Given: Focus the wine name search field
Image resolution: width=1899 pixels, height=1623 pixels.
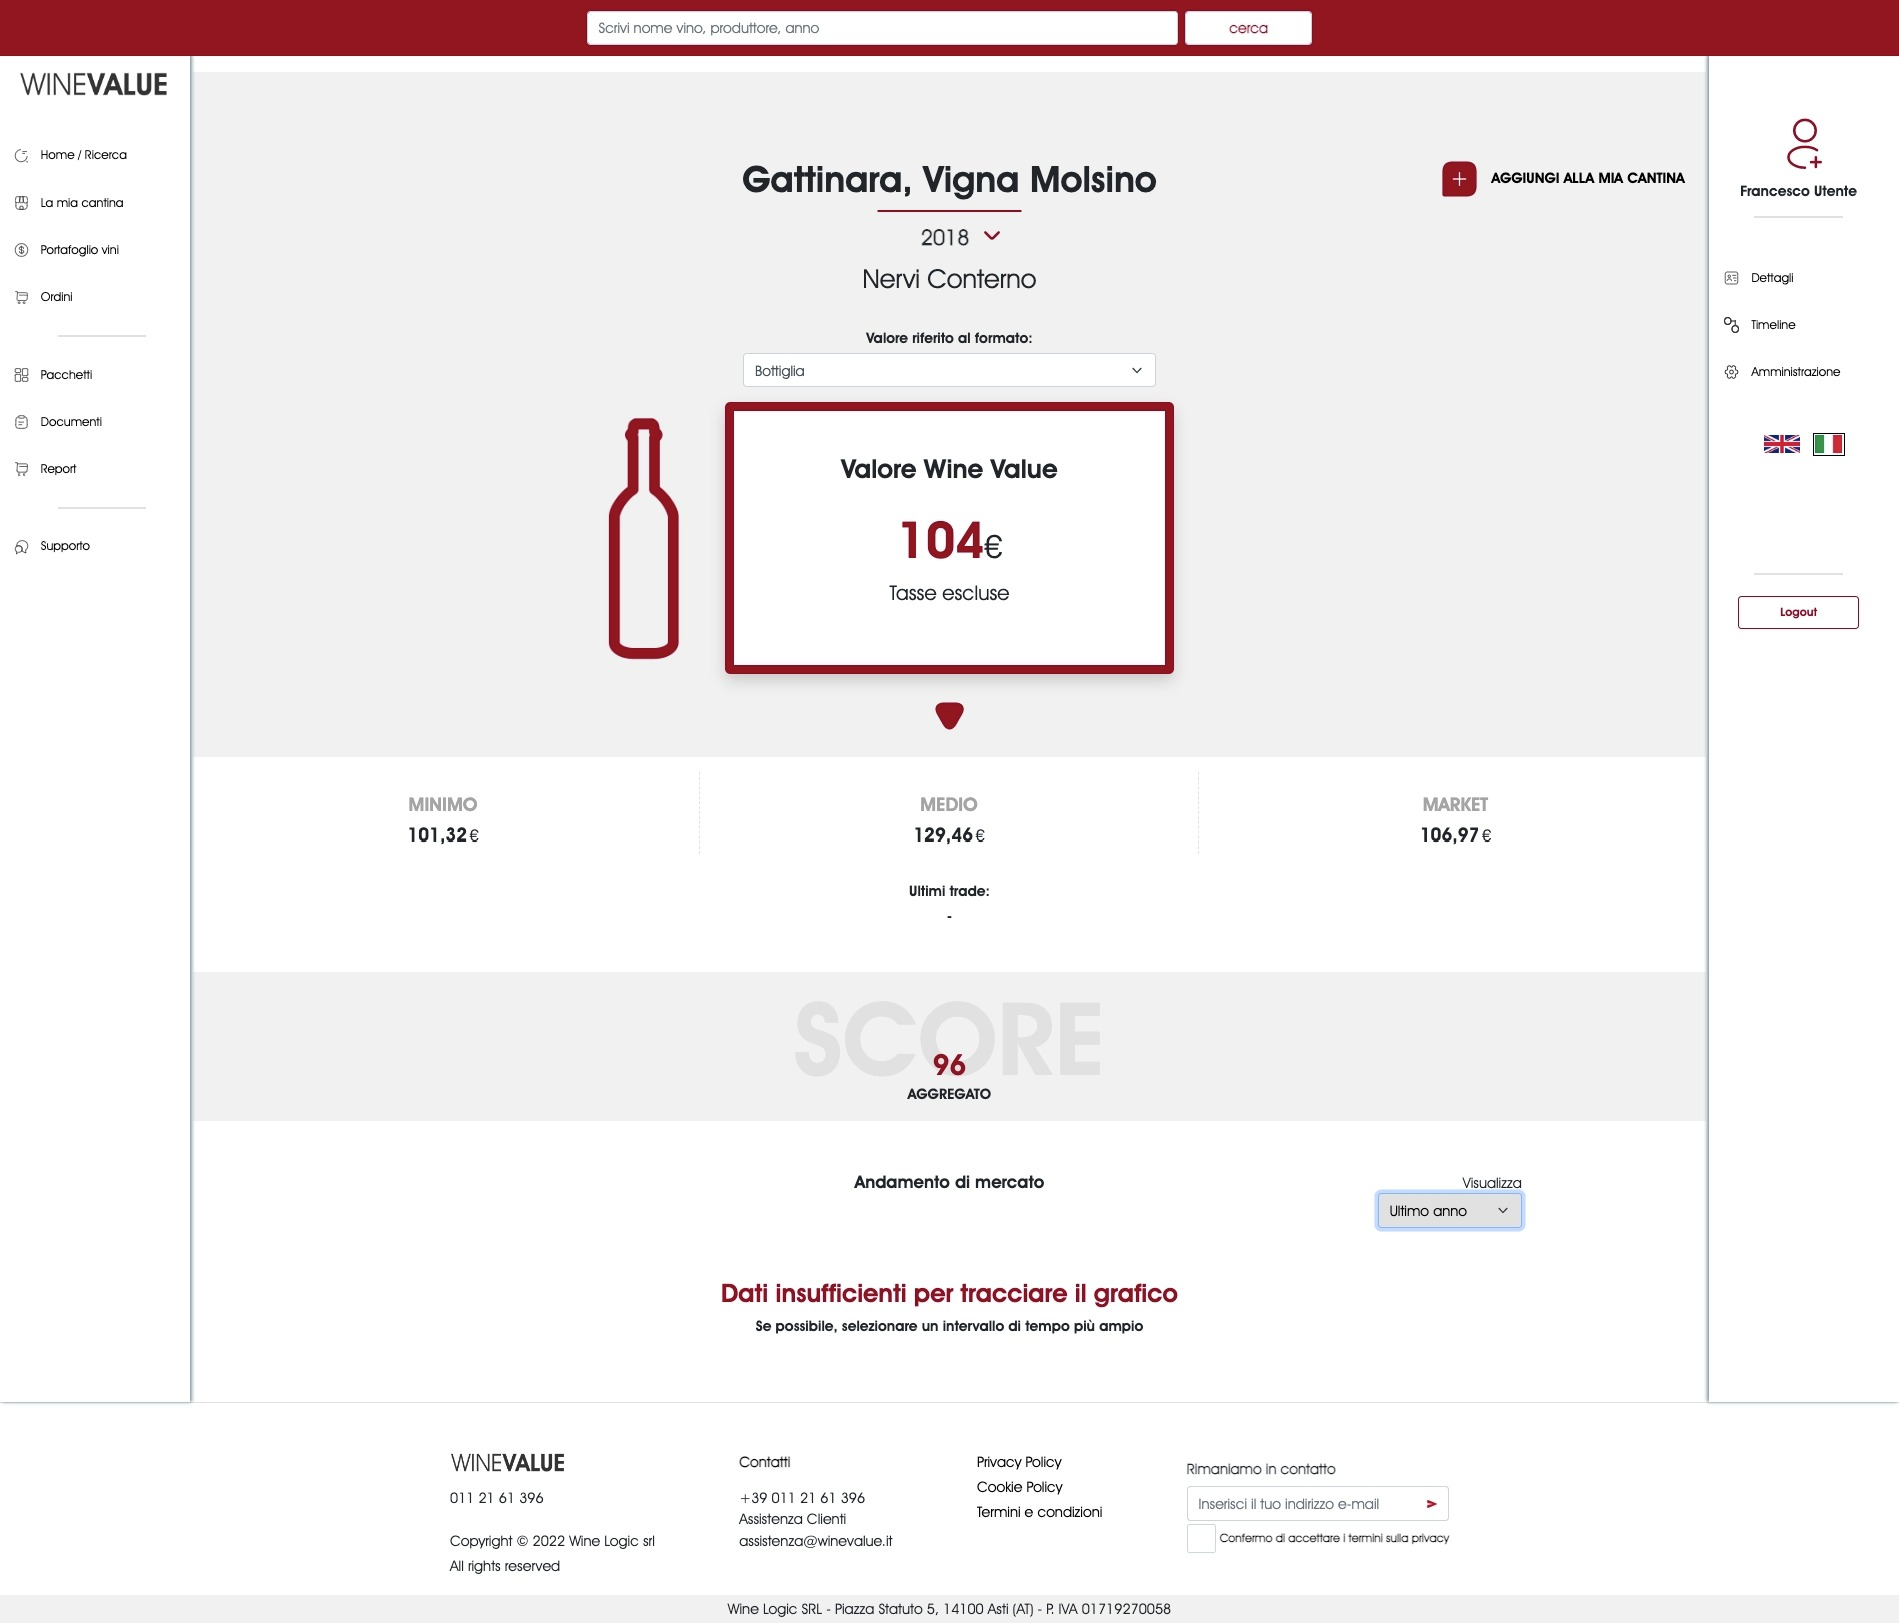Looking at the screenshot, I should [x=882, y=28].
